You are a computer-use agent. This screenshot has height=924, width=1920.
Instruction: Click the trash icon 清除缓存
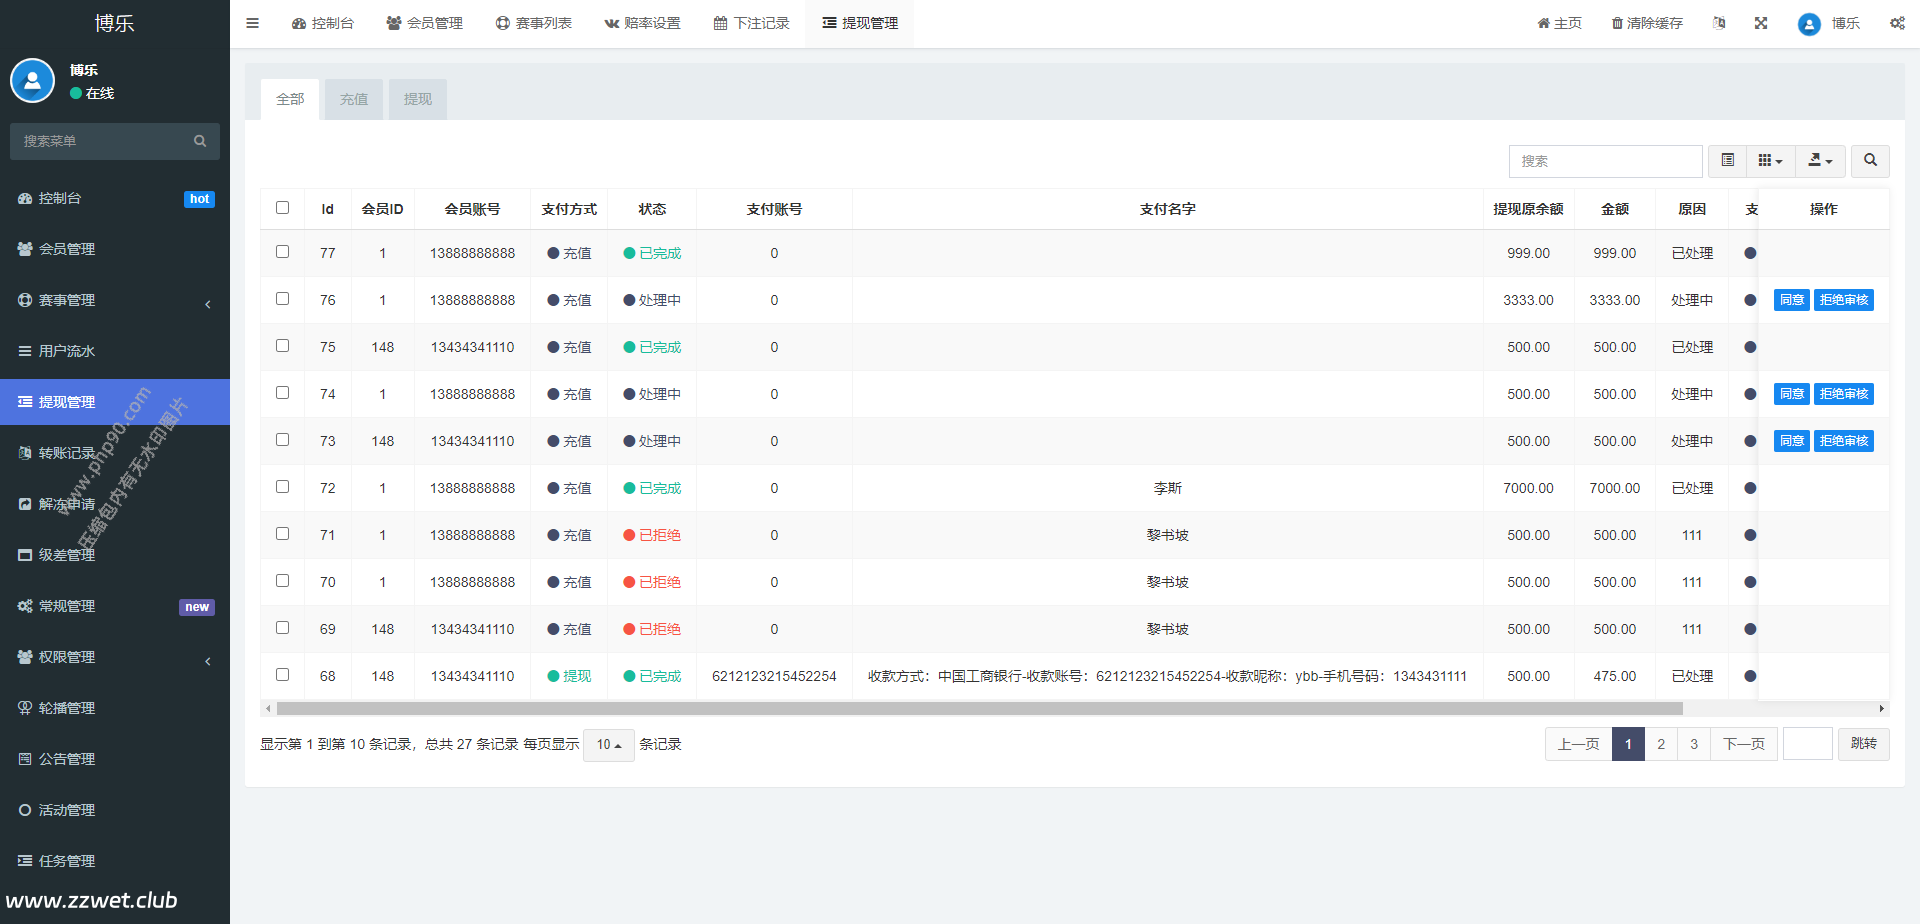click(x=1647, y=23)
